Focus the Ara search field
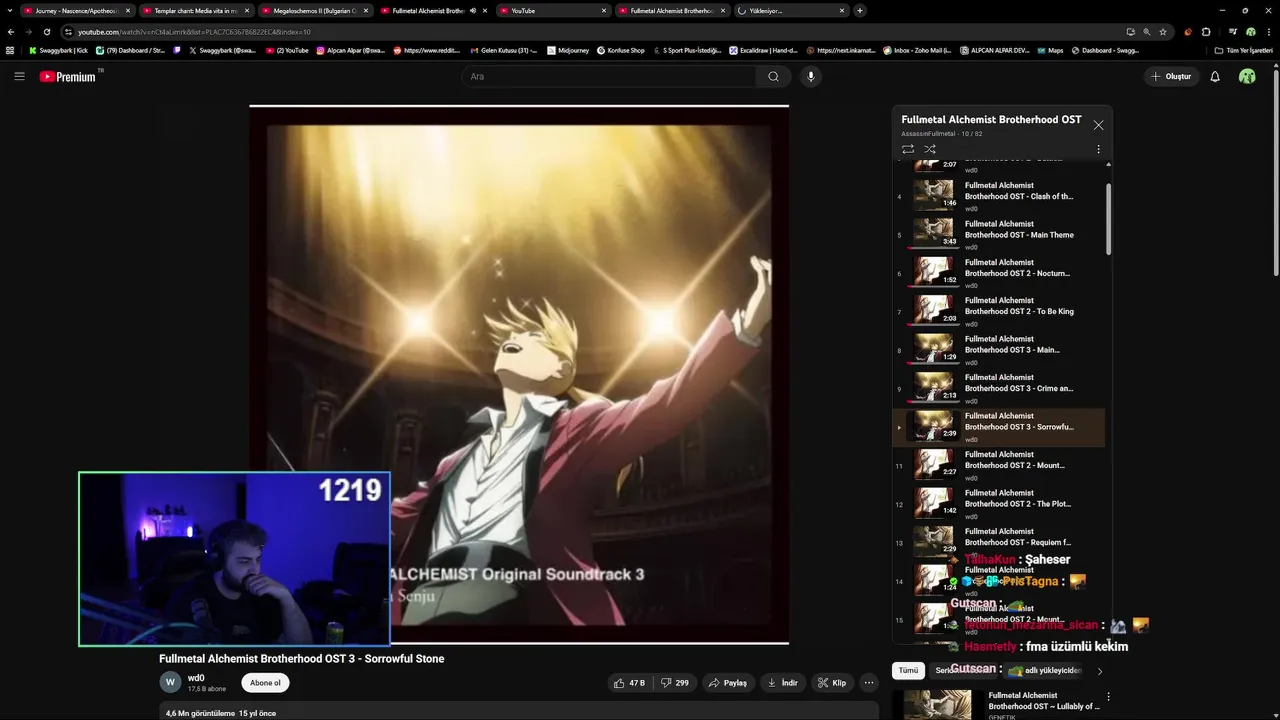The width and height of the screenshot is (1280, 720). point(610,76)
